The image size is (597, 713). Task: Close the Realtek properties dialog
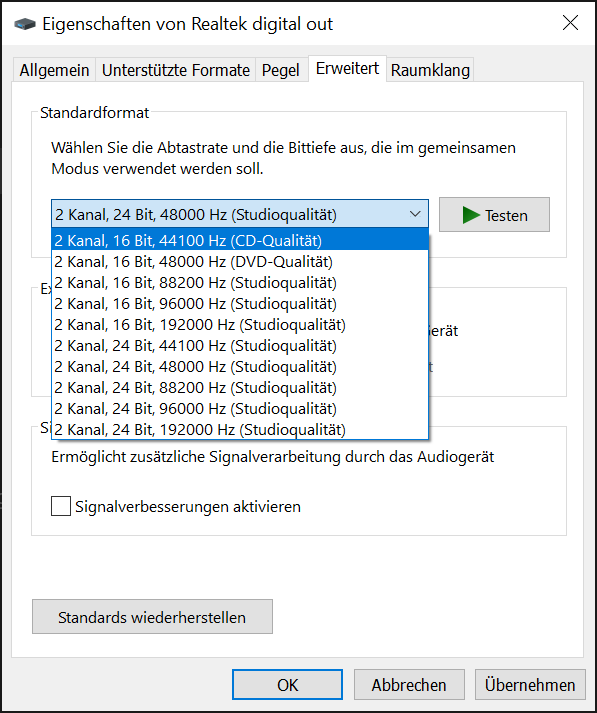570,23
